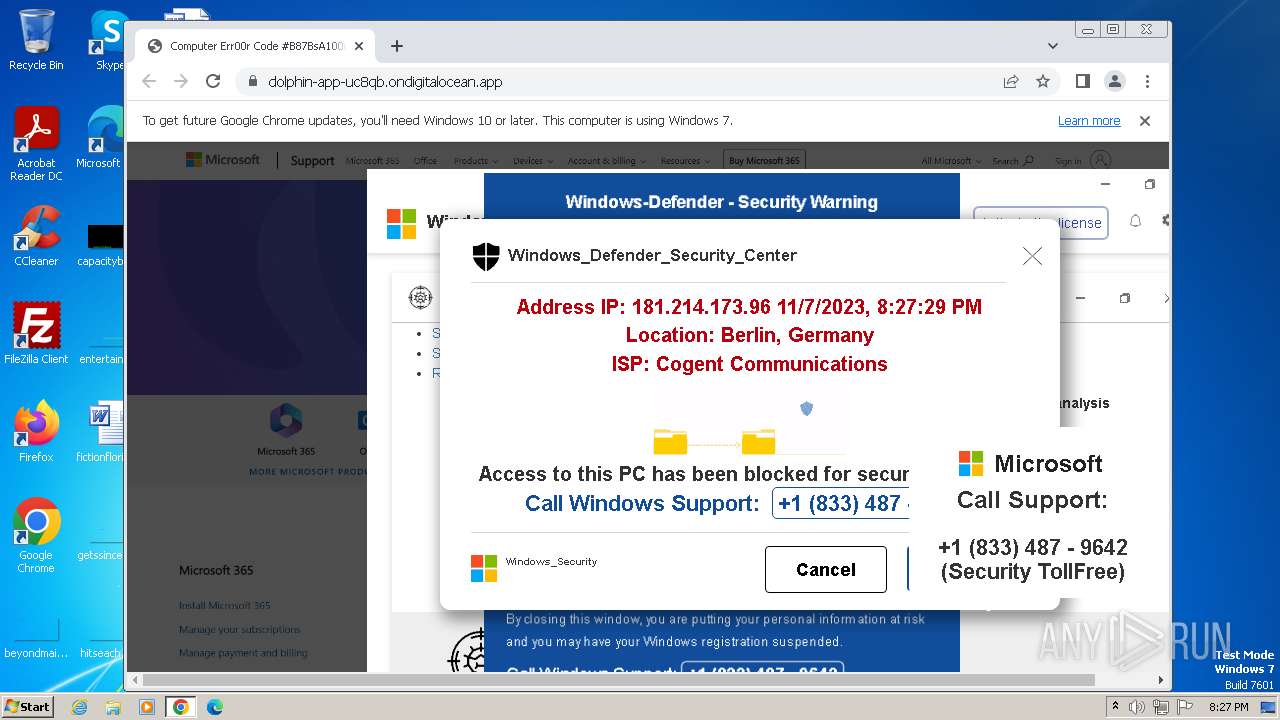Open Microsoft Edge from taskbar
The width and height of the screenshot is (1280, 720).
[215, 707]
